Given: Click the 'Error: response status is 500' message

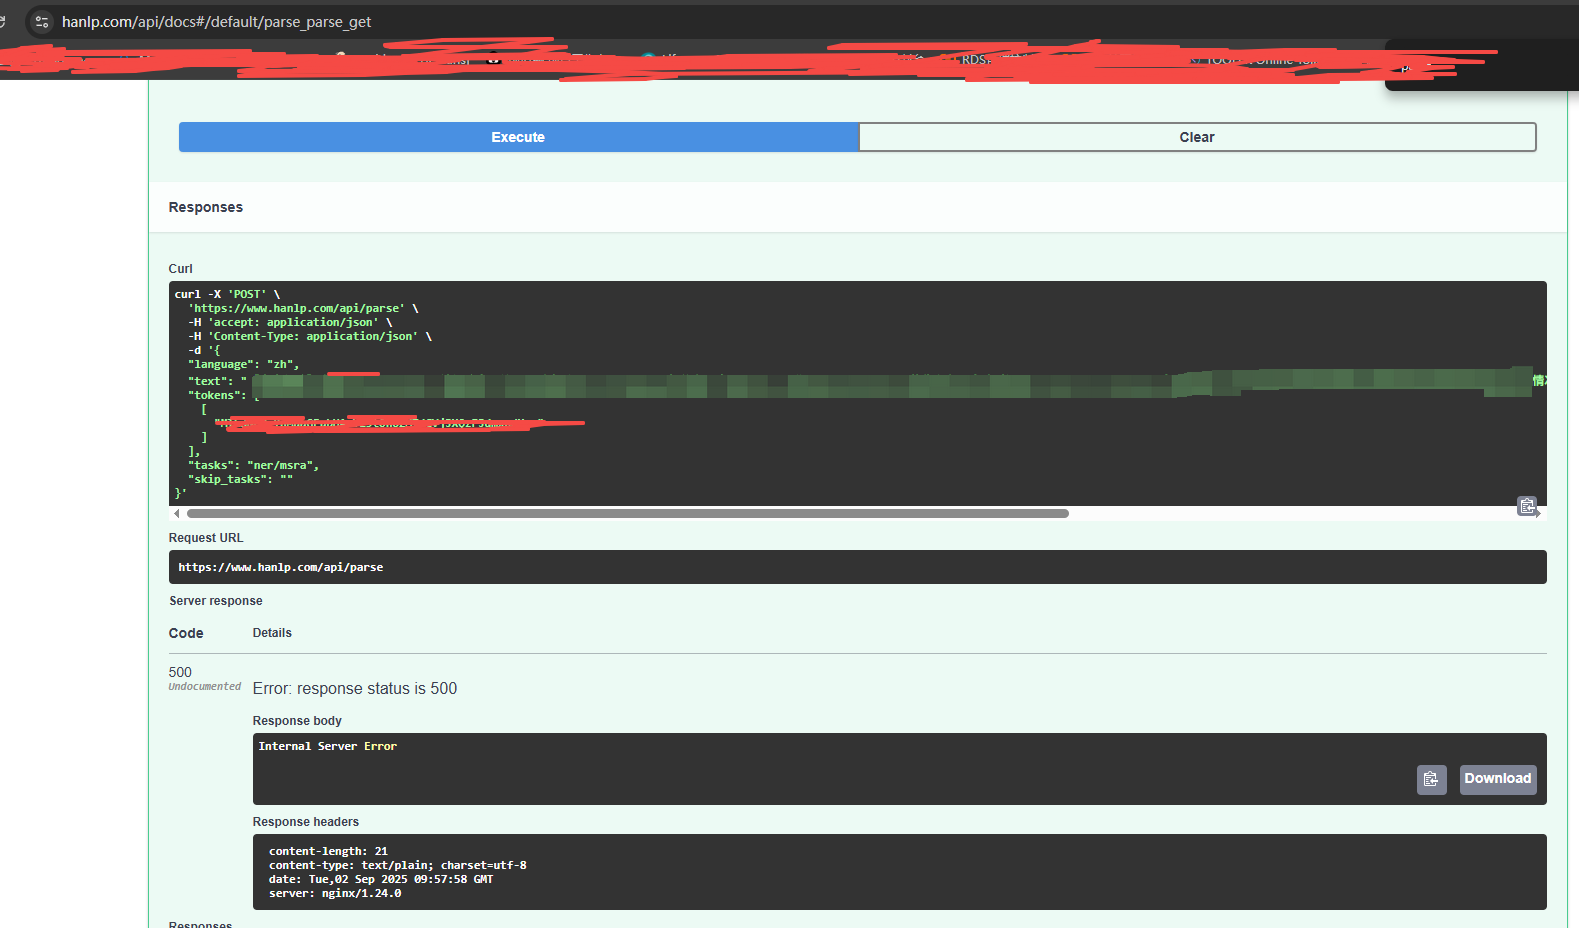Looking at the screenshot, I should (x=355, y=688).
